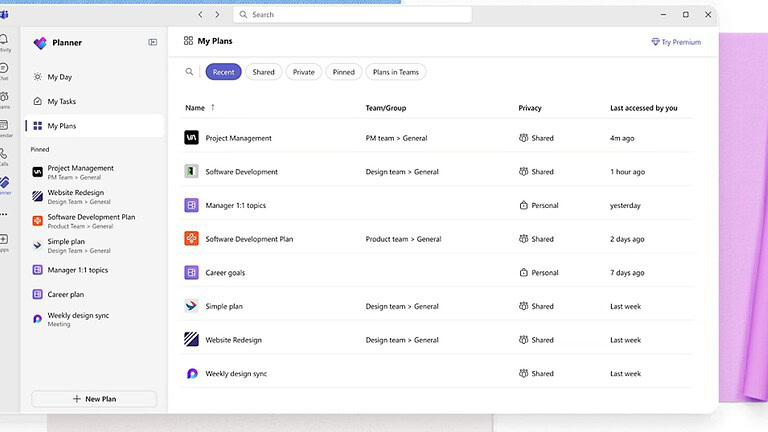Open Project Management row name
Viewport: 768px width, 432px height.
(239, 138)
